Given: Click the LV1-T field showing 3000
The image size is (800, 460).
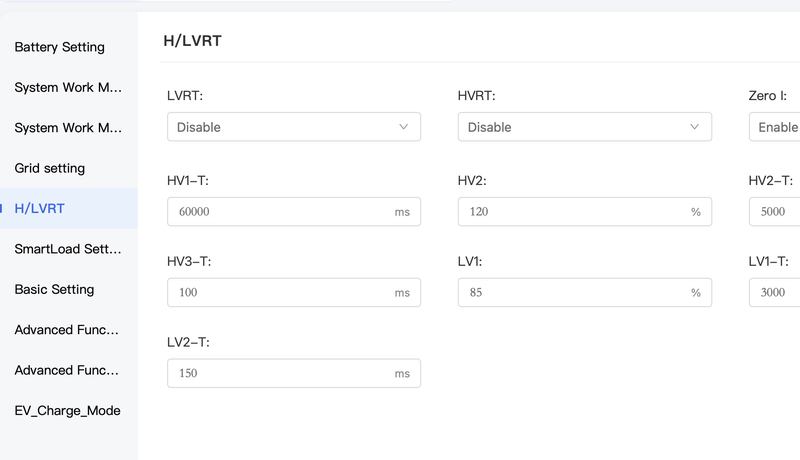Looking at the screenshot, I should click(x=774, y=292).
